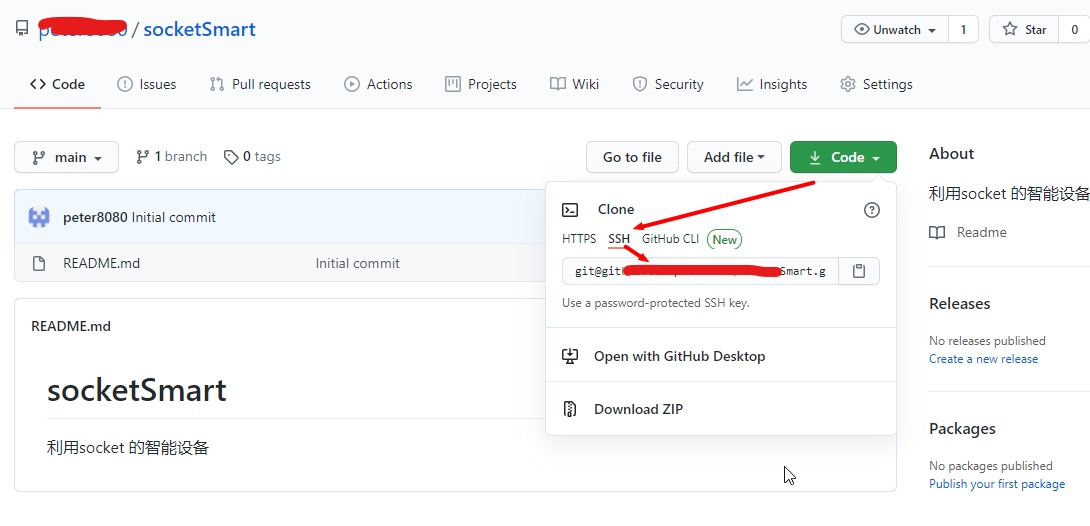Click Download ZIP
This screenshot has height=526, width=1090.
[x=638, y=409]
